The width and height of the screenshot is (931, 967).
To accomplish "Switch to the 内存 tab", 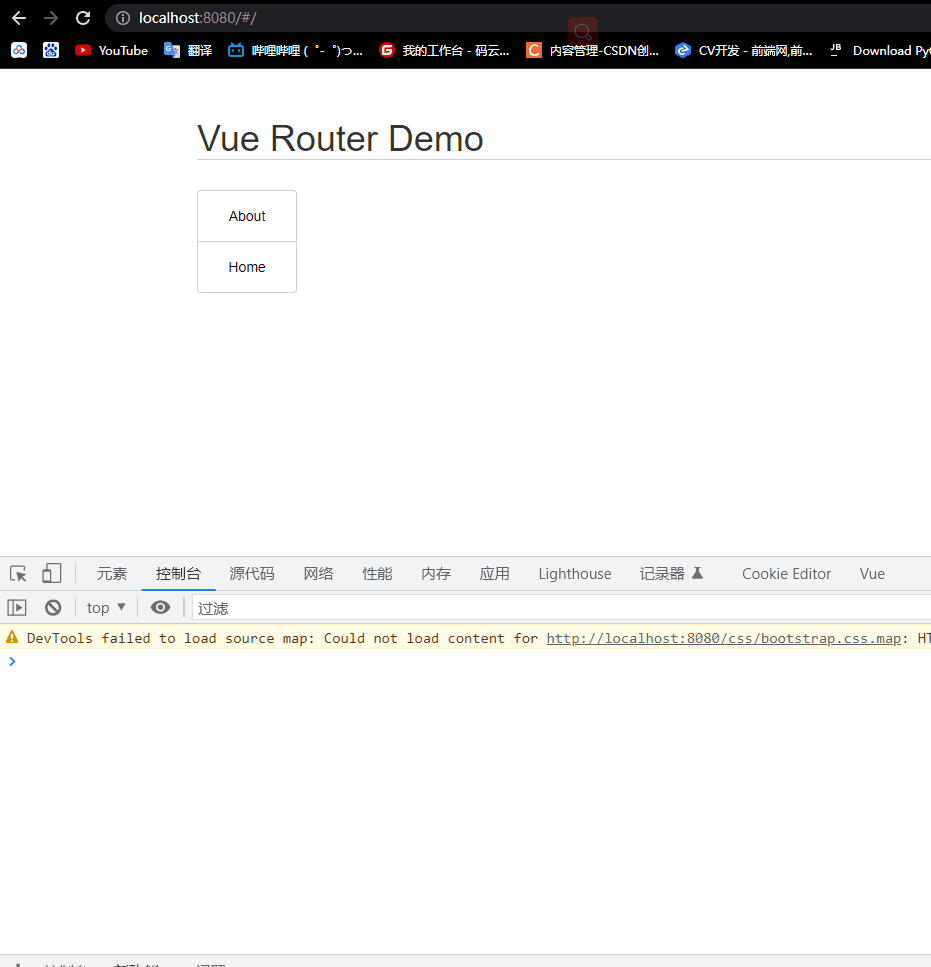I will coord(436,574).
